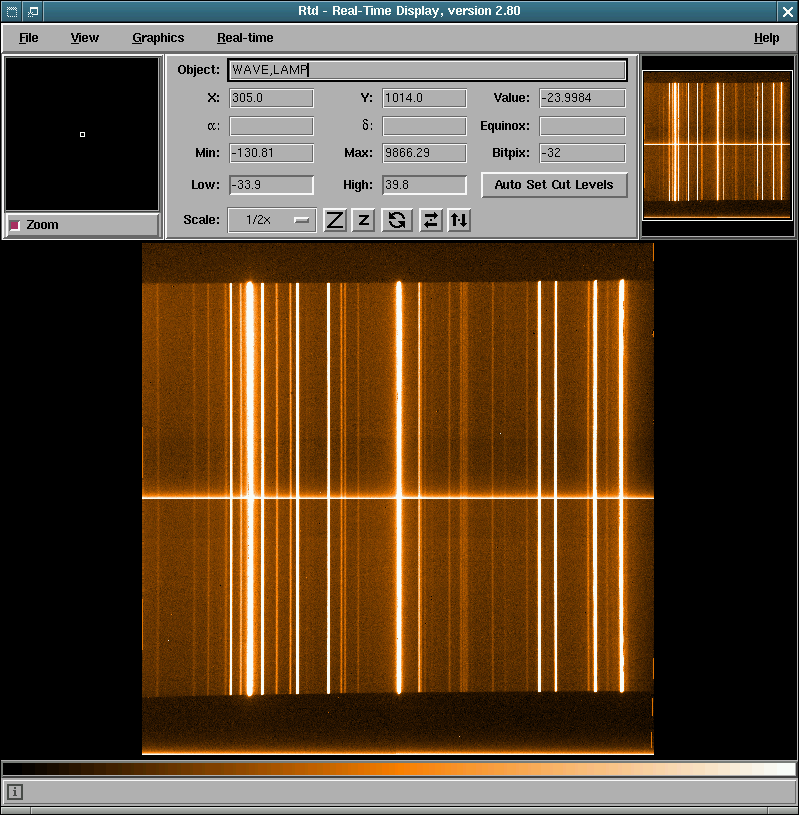Image resolution: width=799 pixels, height=815 pixels.
Task: Toggle the Zoom checkbox
Action: coord(15,225)
